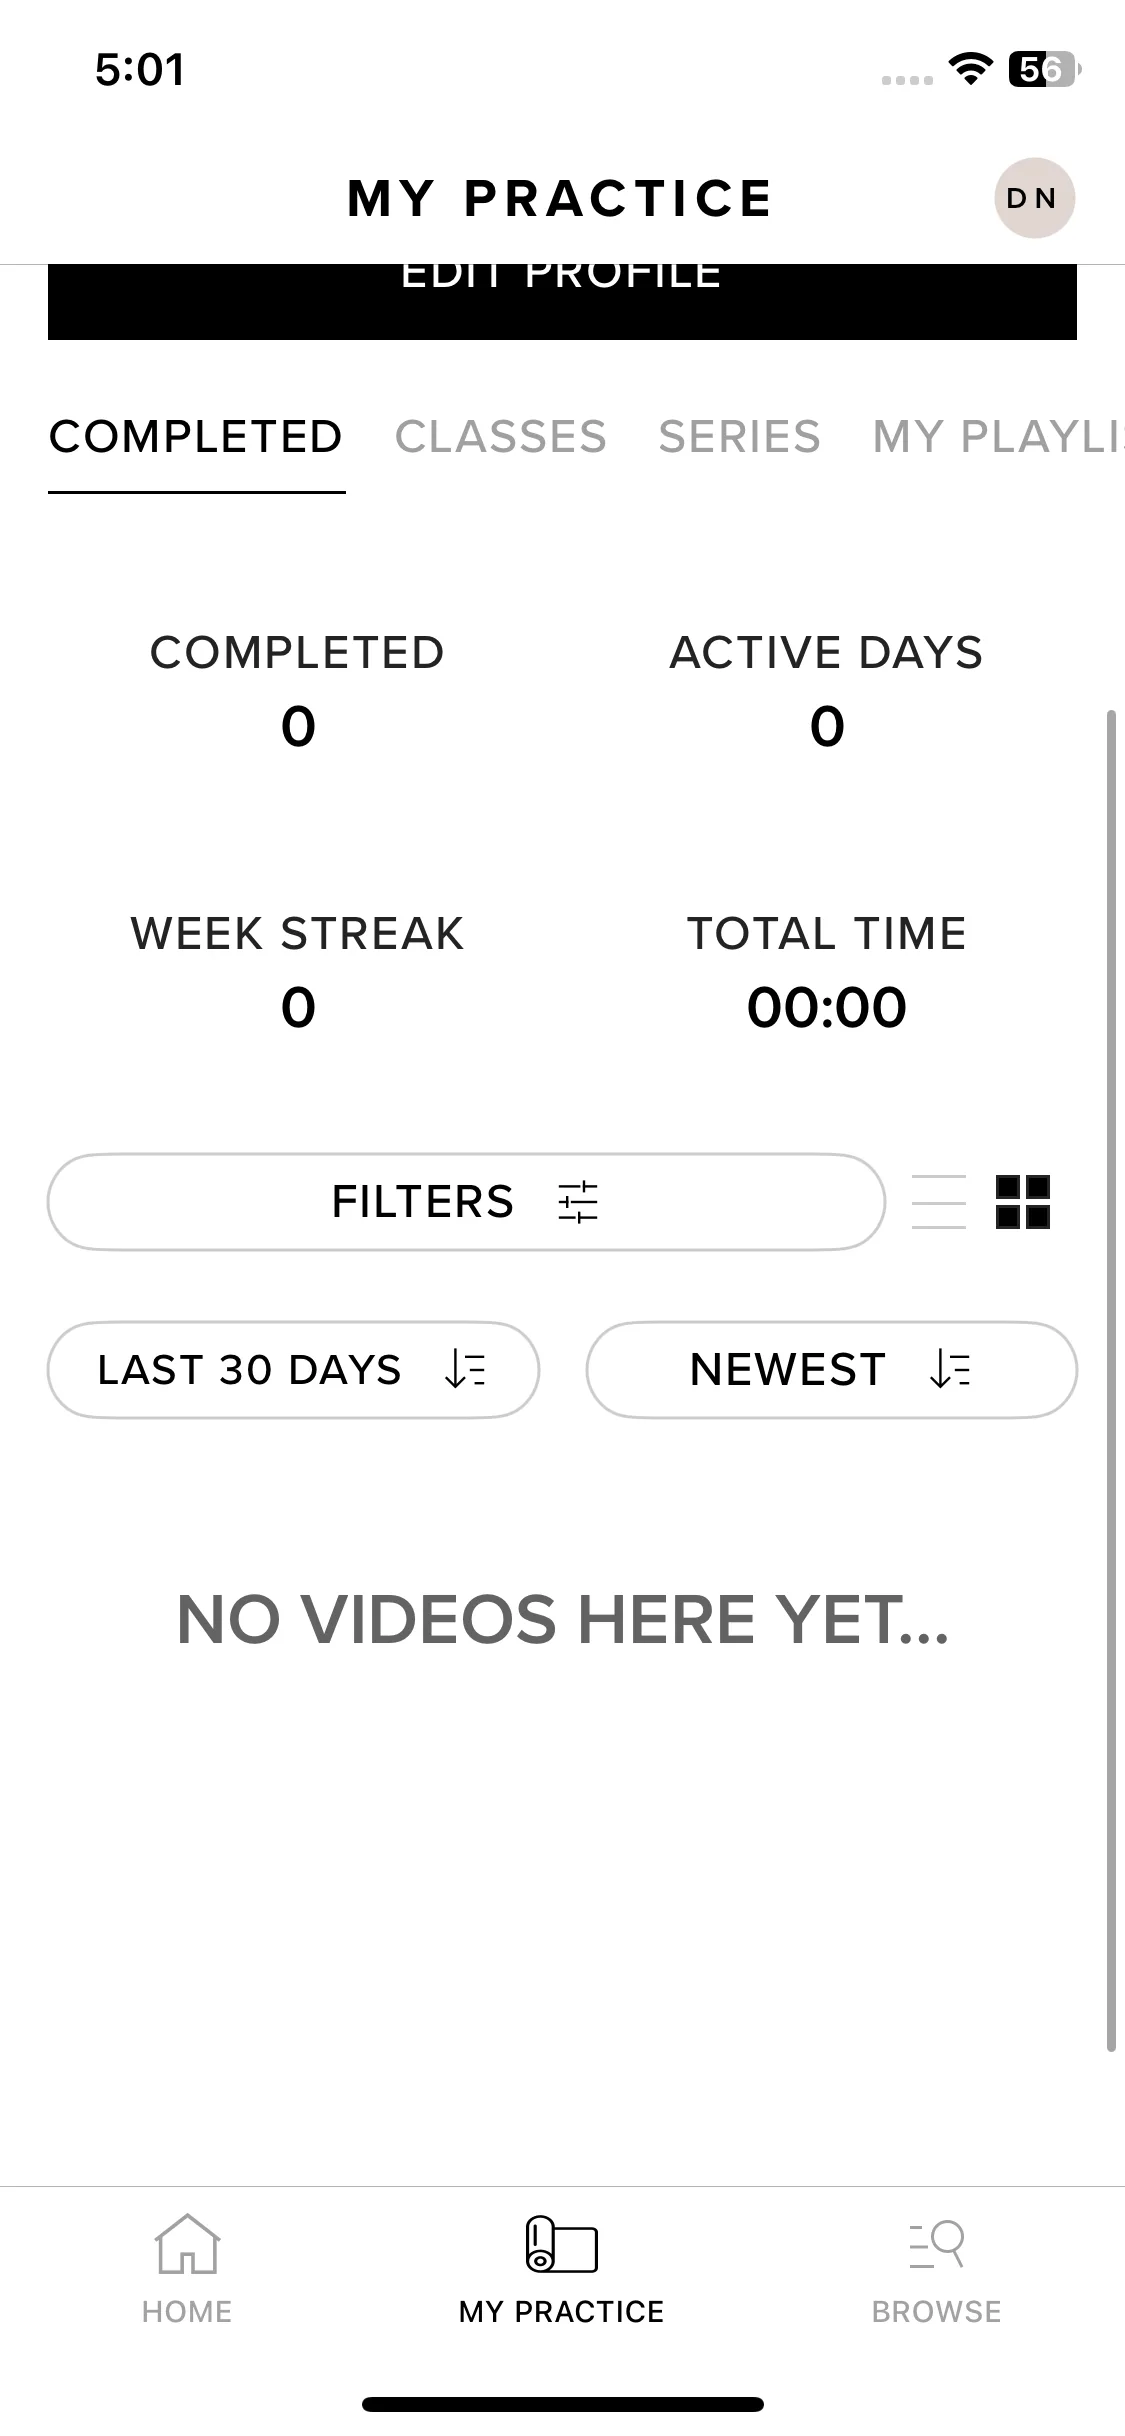Tap the yoga mat My Practice icon
The width and height of the screenshot is (1125, 2436).
[561, 2243]
